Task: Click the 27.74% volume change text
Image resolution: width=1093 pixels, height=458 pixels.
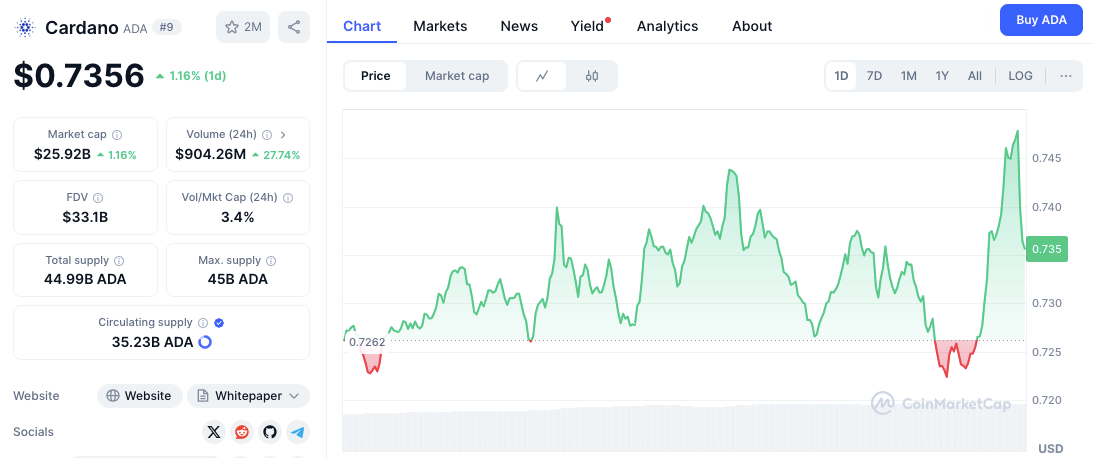Action: pyautogui.click(x=282, y=155)
